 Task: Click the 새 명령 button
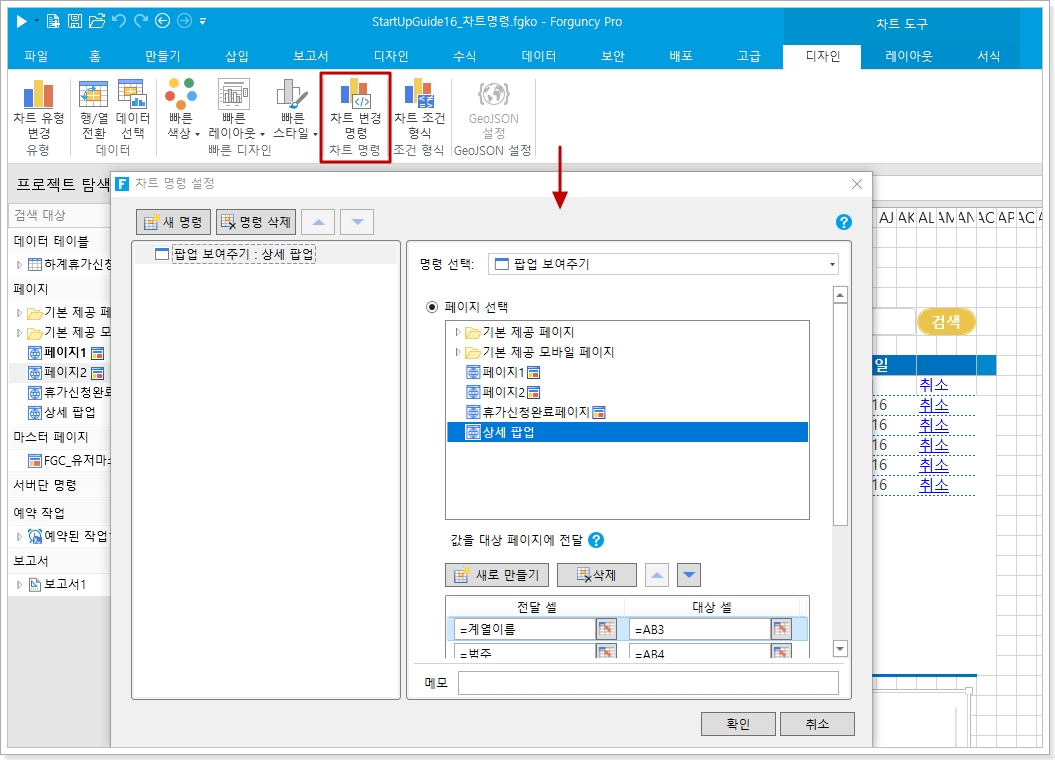(x=174, y=222)
